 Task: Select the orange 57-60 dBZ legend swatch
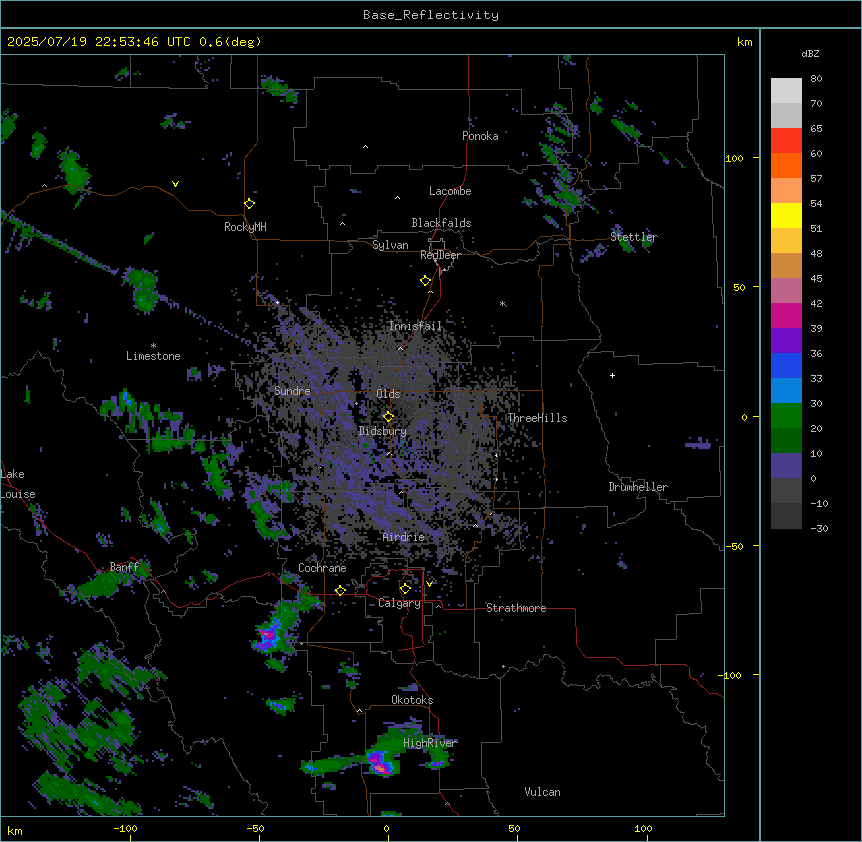786,165
